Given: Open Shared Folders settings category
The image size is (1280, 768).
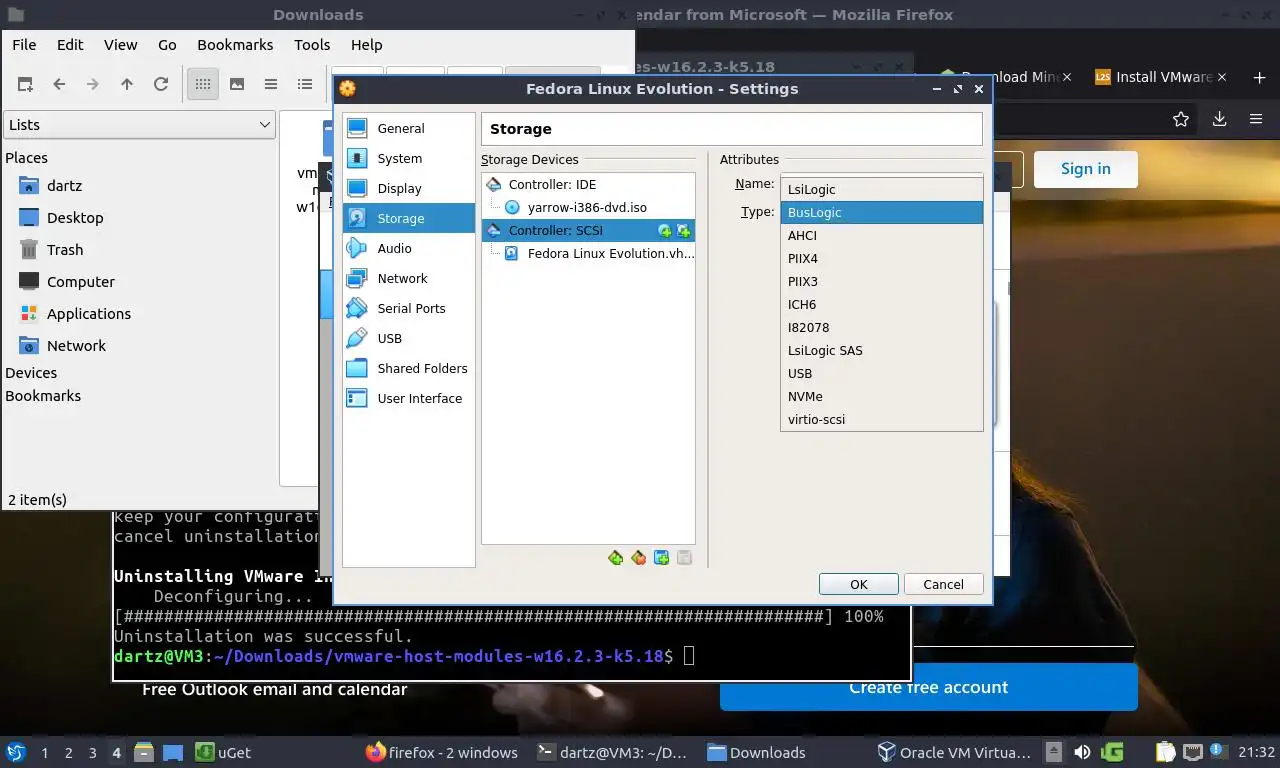Looking at the screenshot, I should point(409,368).
